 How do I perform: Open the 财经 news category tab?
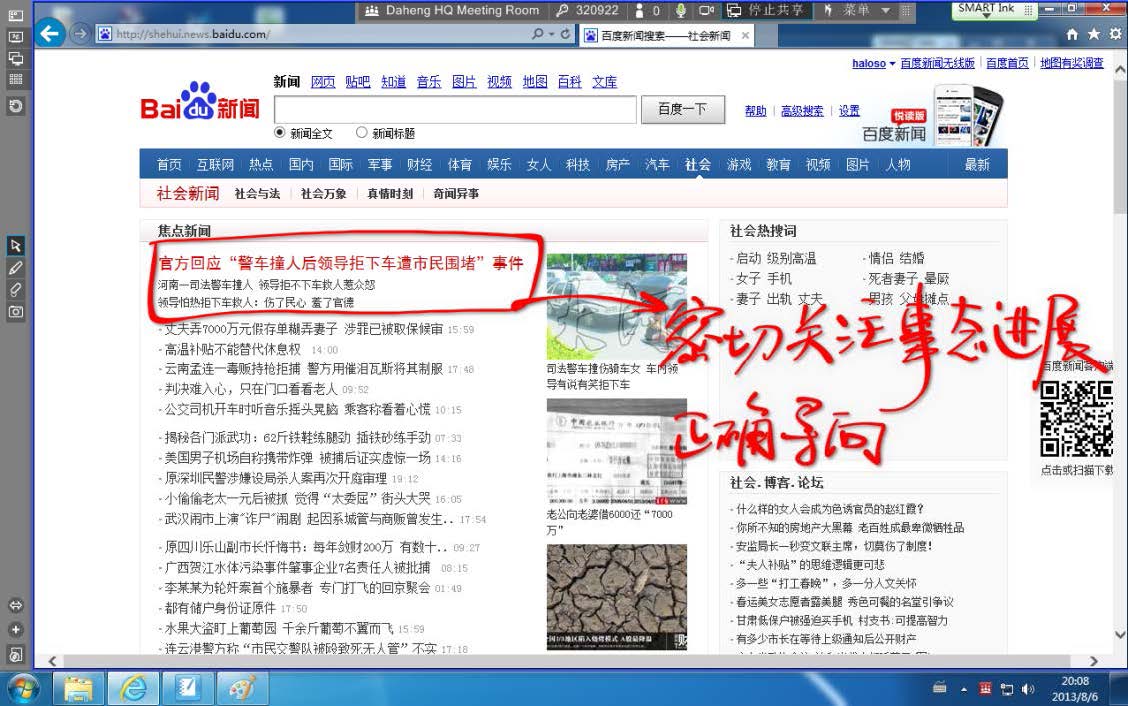click(x=419, y=165)
